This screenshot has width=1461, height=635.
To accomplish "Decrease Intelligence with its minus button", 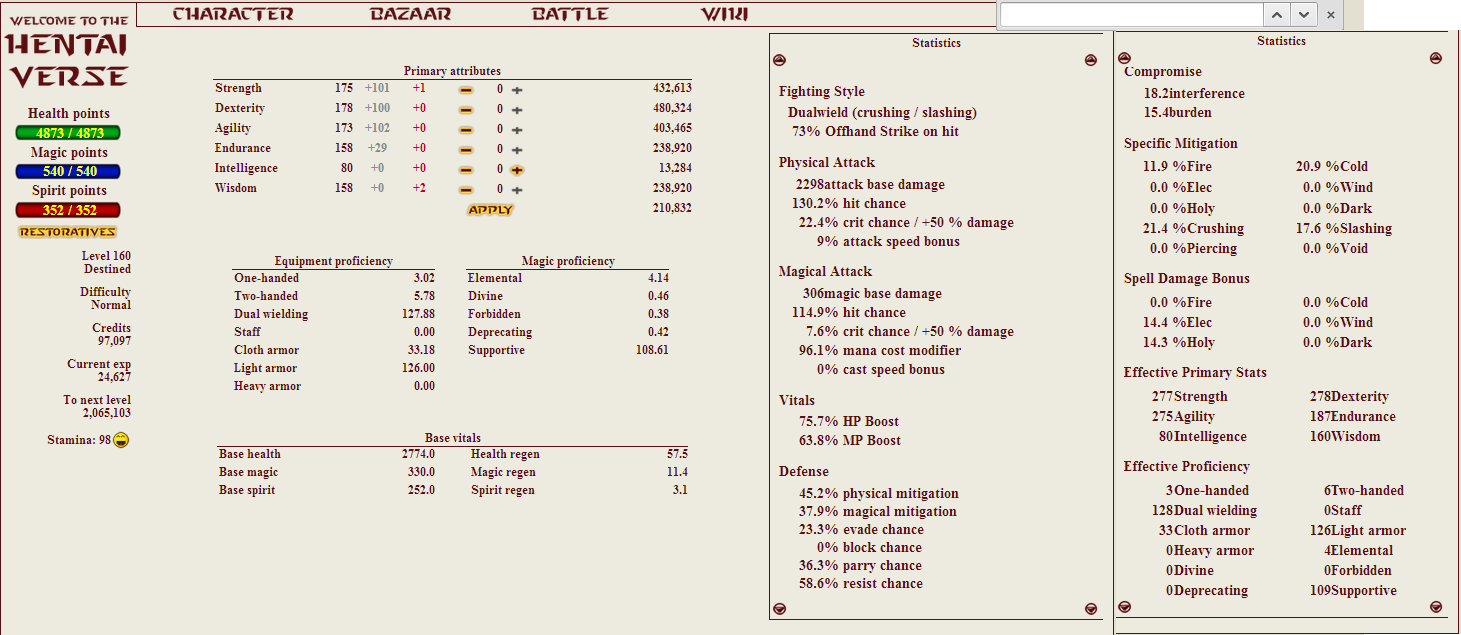I will tap(466, 170).
